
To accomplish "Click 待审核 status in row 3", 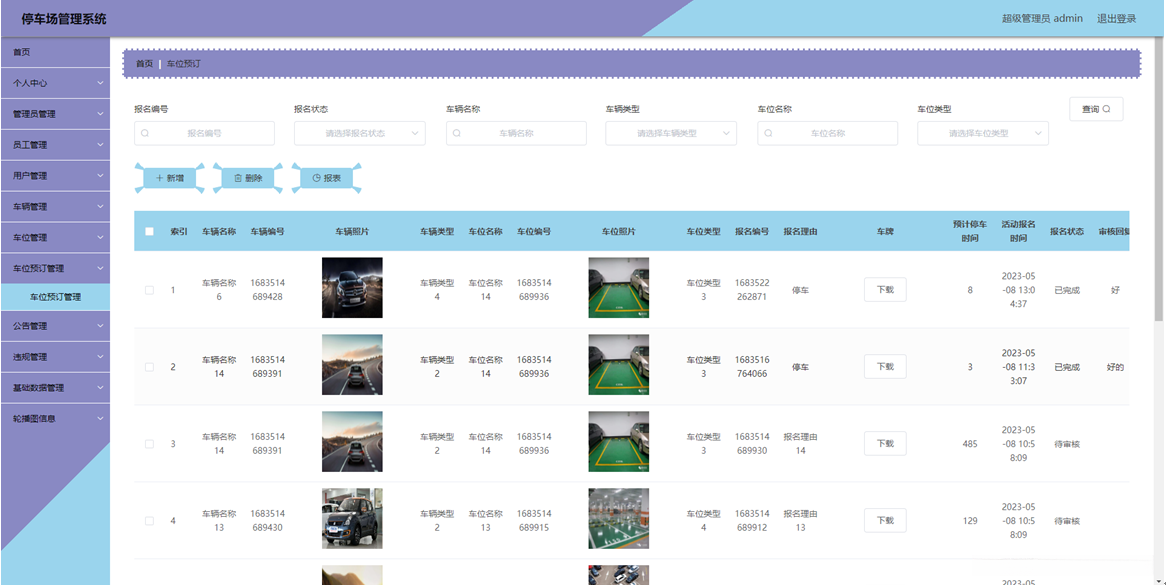I will point(1067,444).
